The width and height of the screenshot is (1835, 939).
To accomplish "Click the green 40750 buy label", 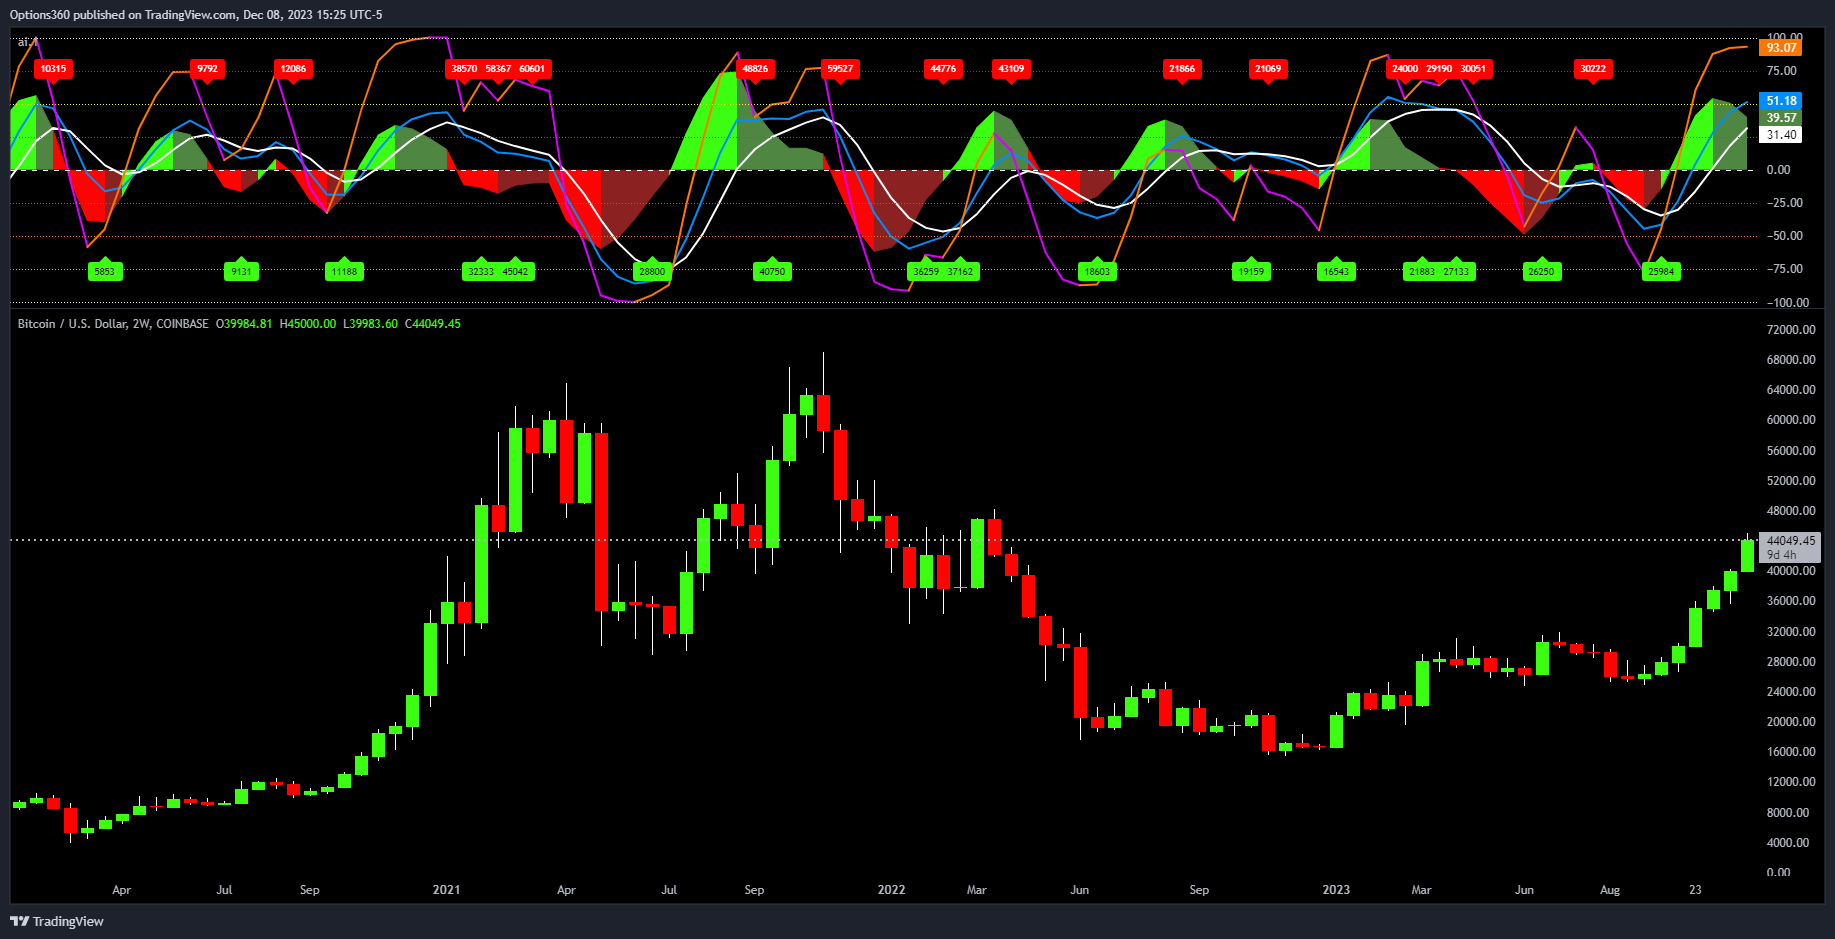I will coord(772,271).
